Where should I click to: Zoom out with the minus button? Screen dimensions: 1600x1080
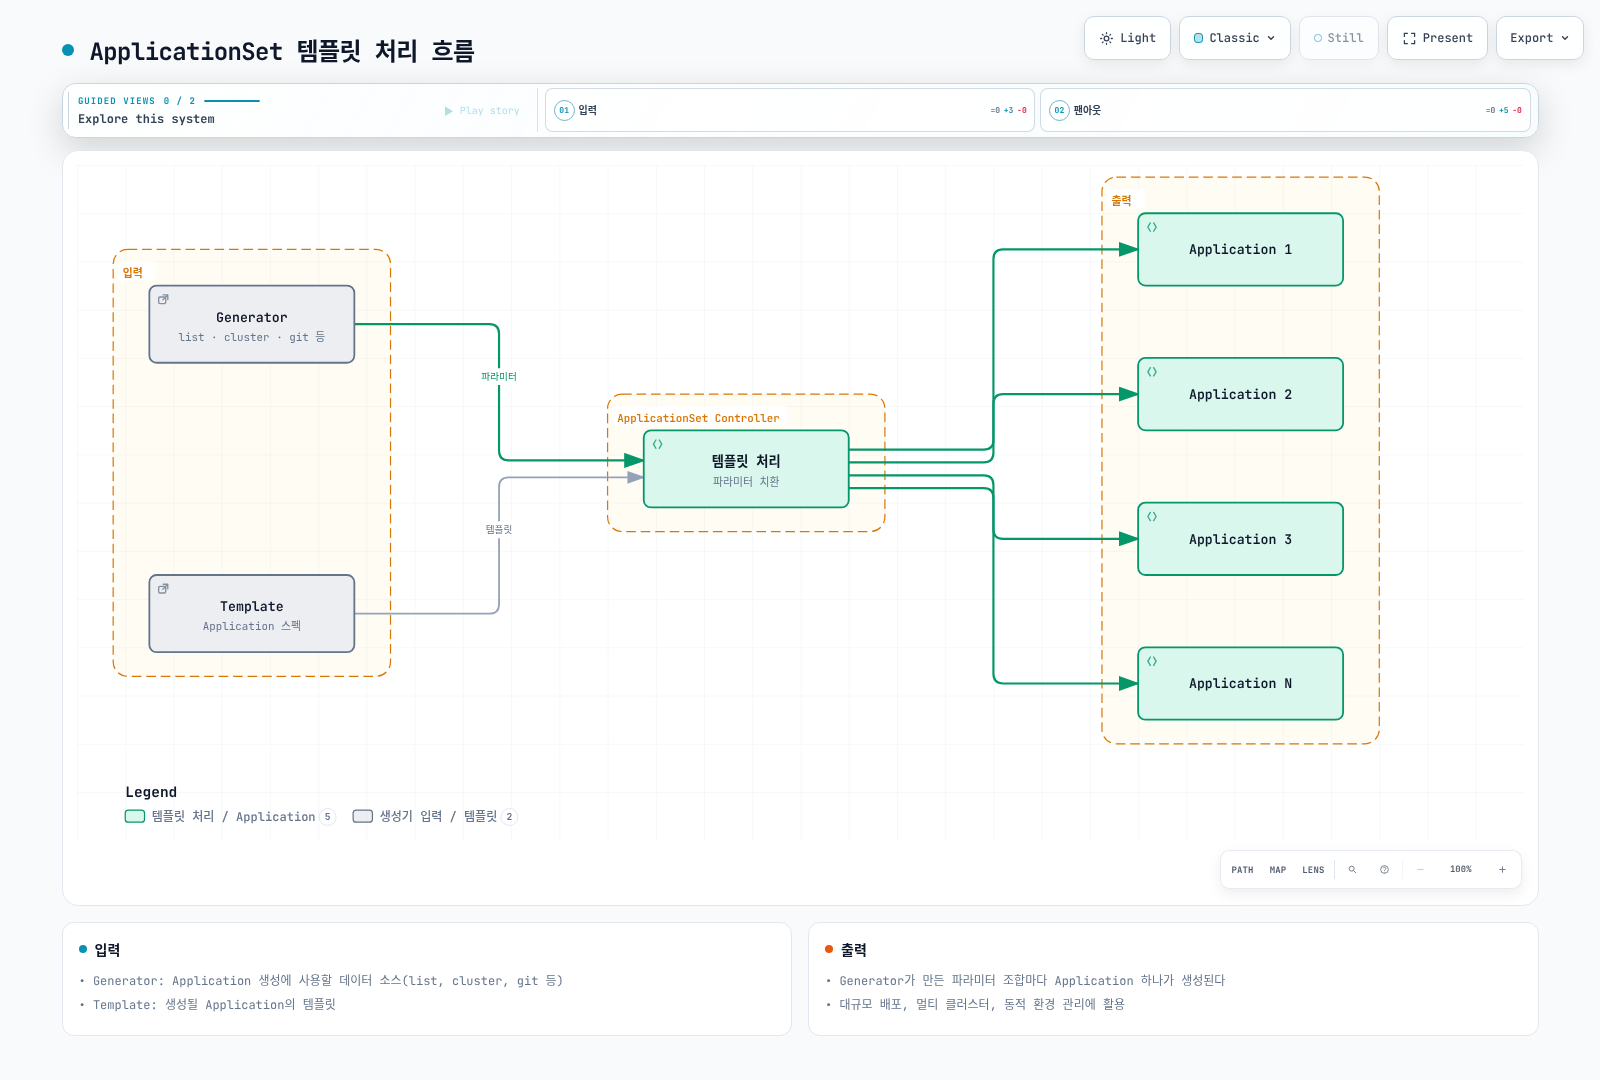(x=1420, y=870)
